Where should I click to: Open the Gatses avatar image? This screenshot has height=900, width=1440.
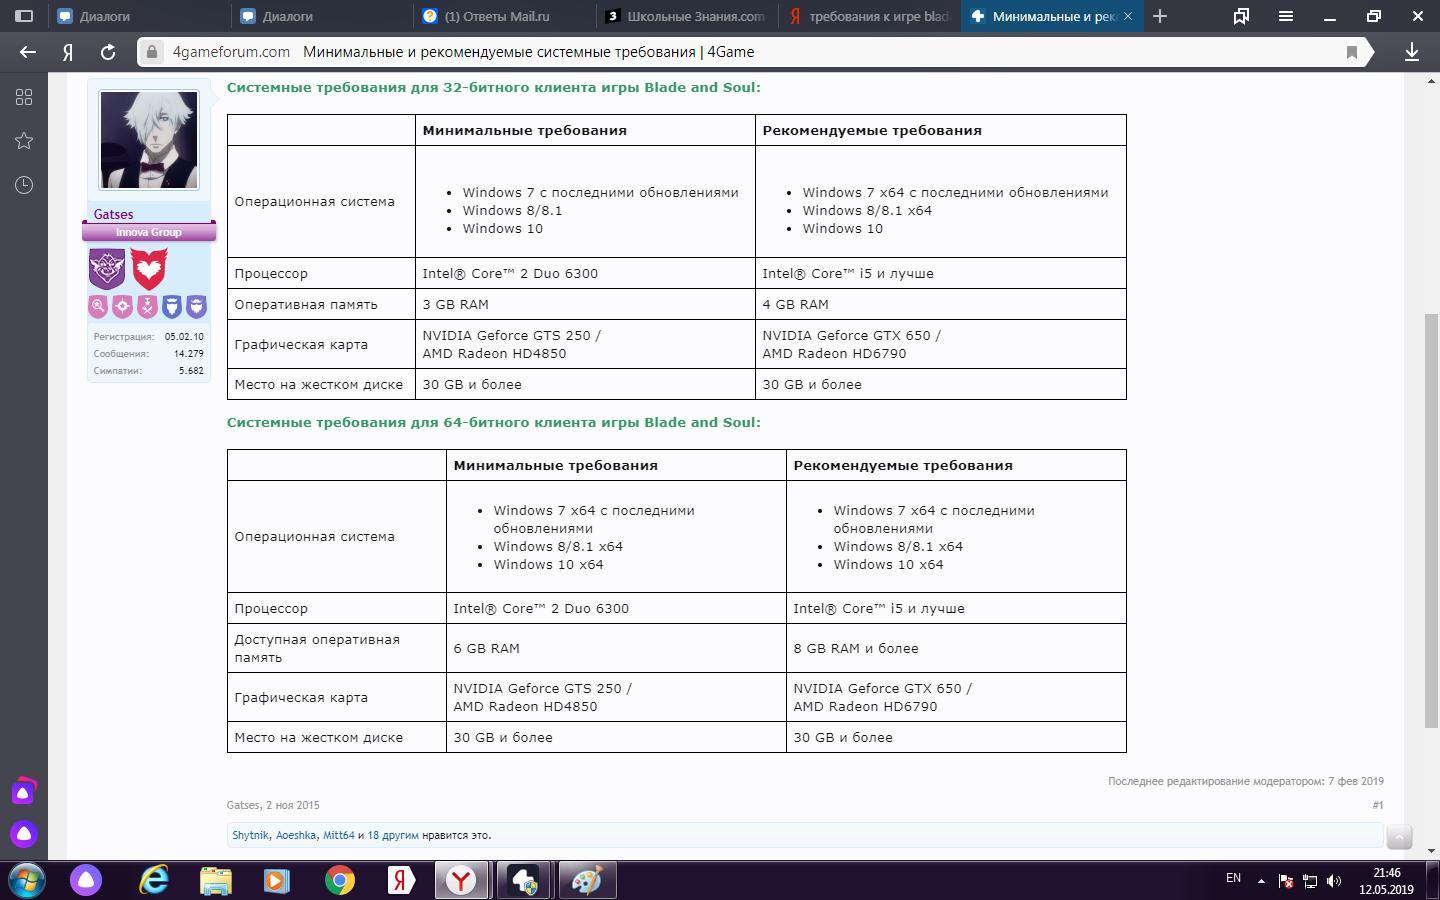click(149, 139)
